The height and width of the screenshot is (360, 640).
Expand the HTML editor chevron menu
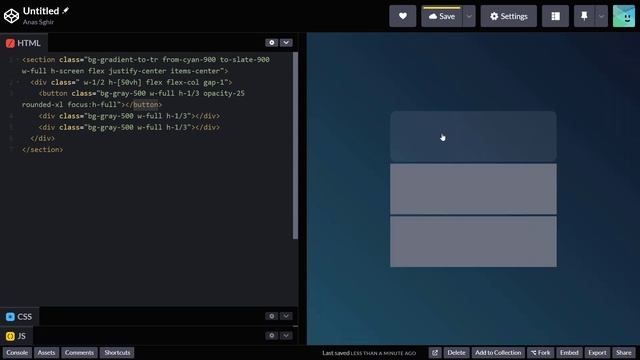[286, 42]
